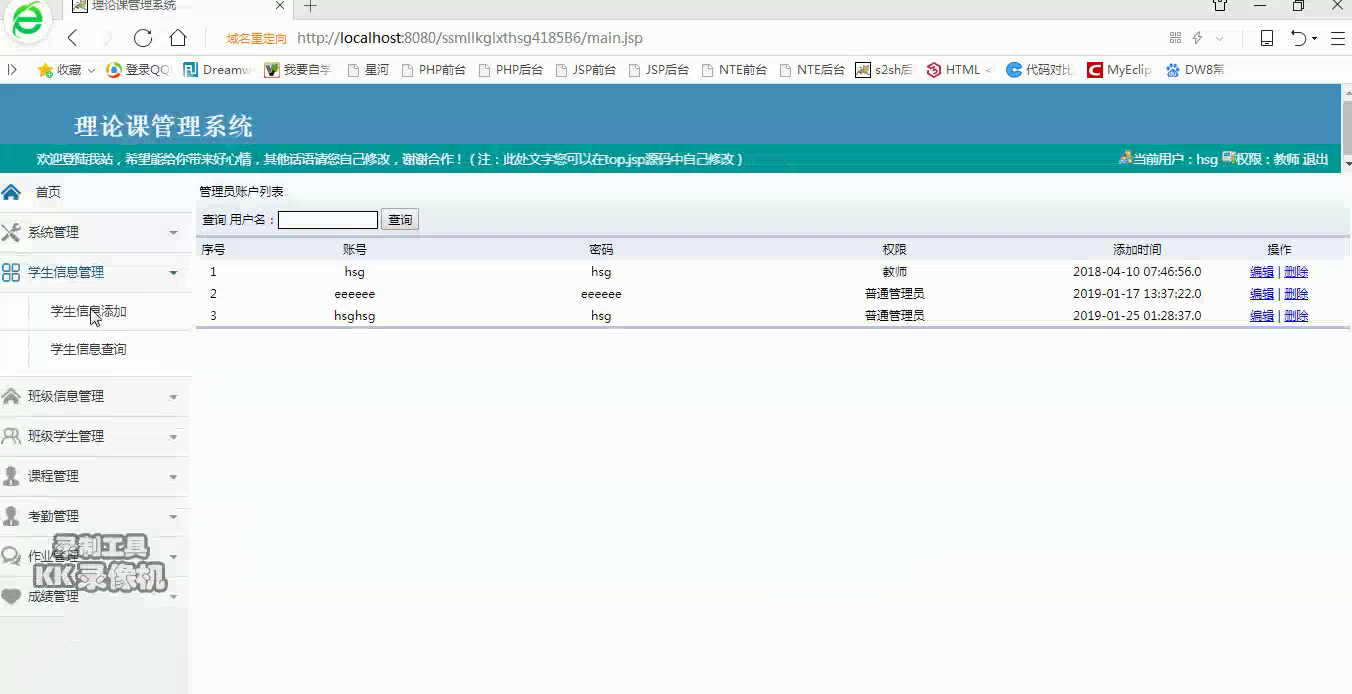
Task: Expand the 系统管理 menu
Action: click(x=95, y=232)
